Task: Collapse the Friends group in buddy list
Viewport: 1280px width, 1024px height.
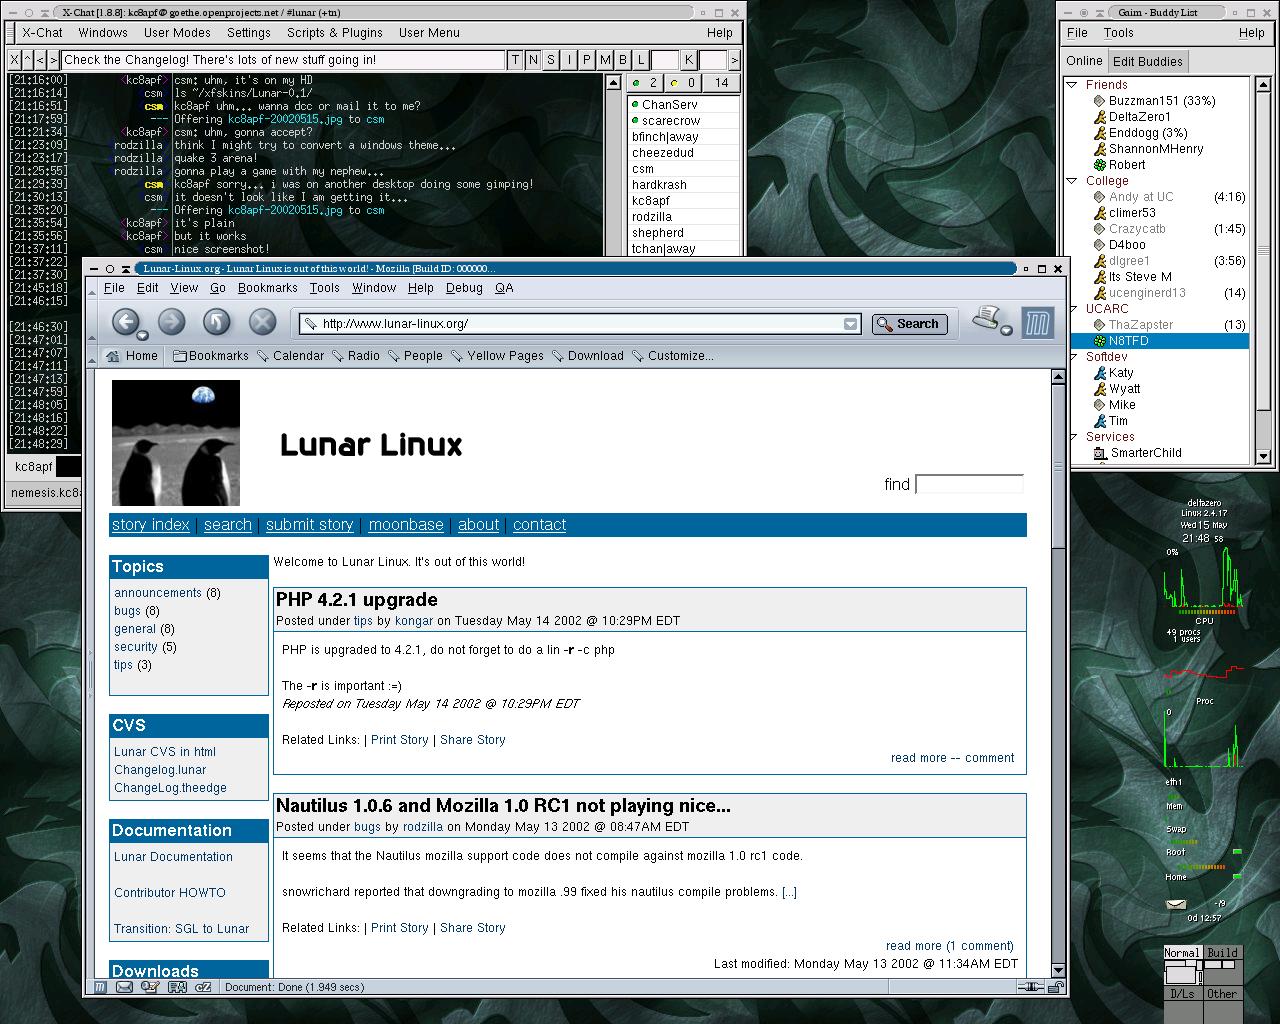Action: 1074,85
